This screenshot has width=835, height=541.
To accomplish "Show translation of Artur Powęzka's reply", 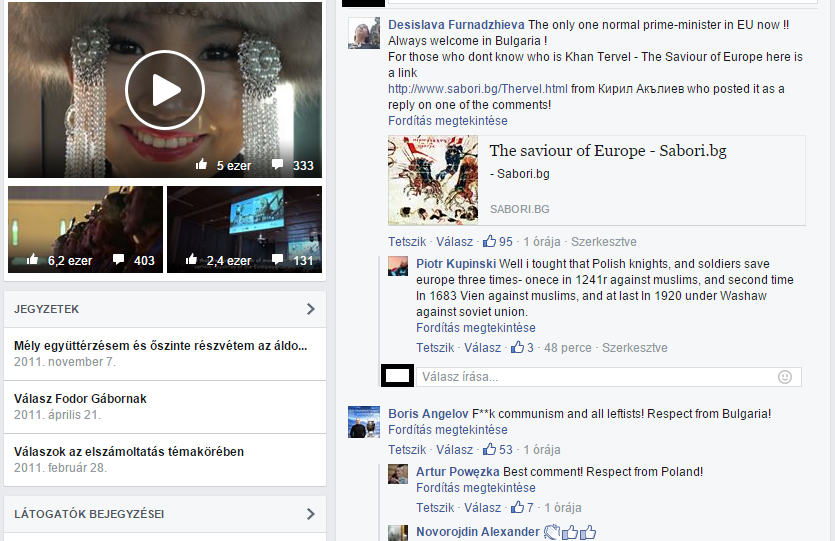I will click(476, 488).
